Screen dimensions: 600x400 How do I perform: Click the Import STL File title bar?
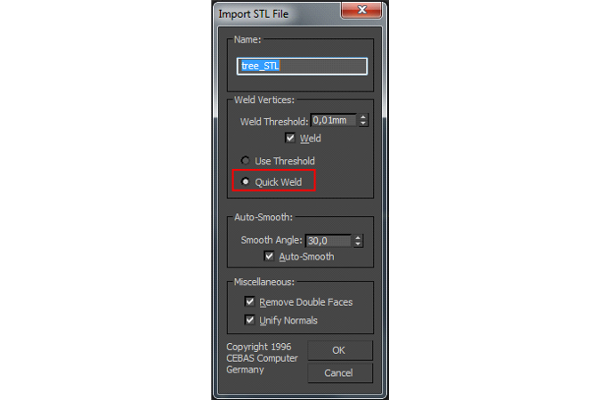277,14
